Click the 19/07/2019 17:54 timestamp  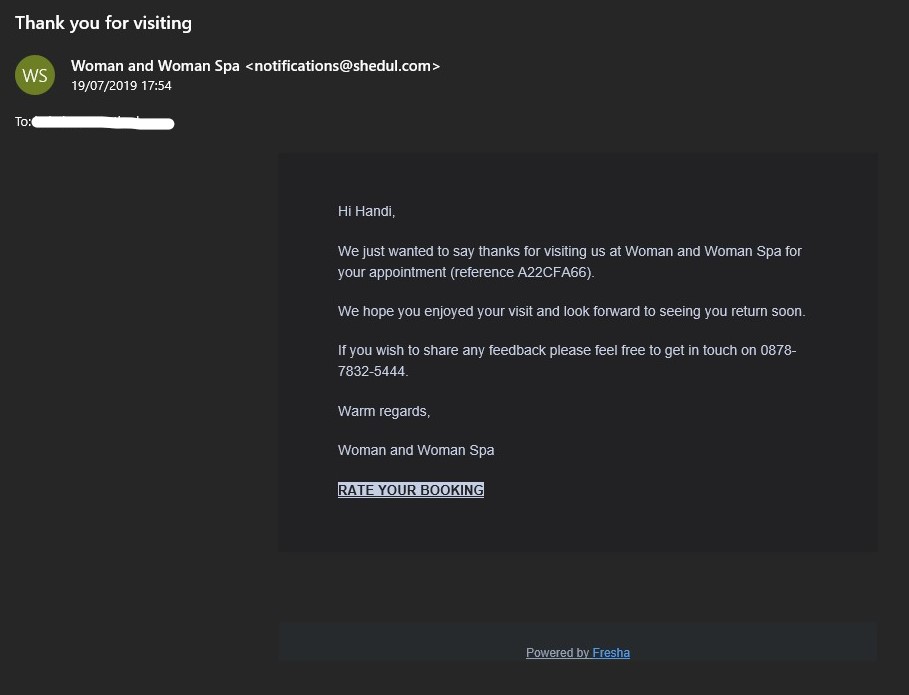(x=121, y=86)
